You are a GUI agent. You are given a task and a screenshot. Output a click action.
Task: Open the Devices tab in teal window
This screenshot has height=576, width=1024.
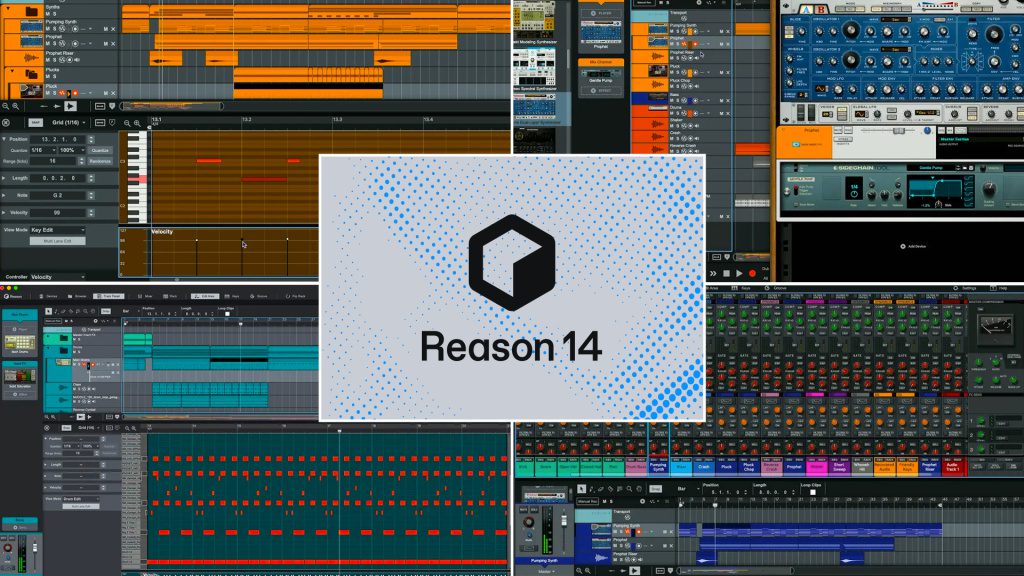(x=49, y=296)
